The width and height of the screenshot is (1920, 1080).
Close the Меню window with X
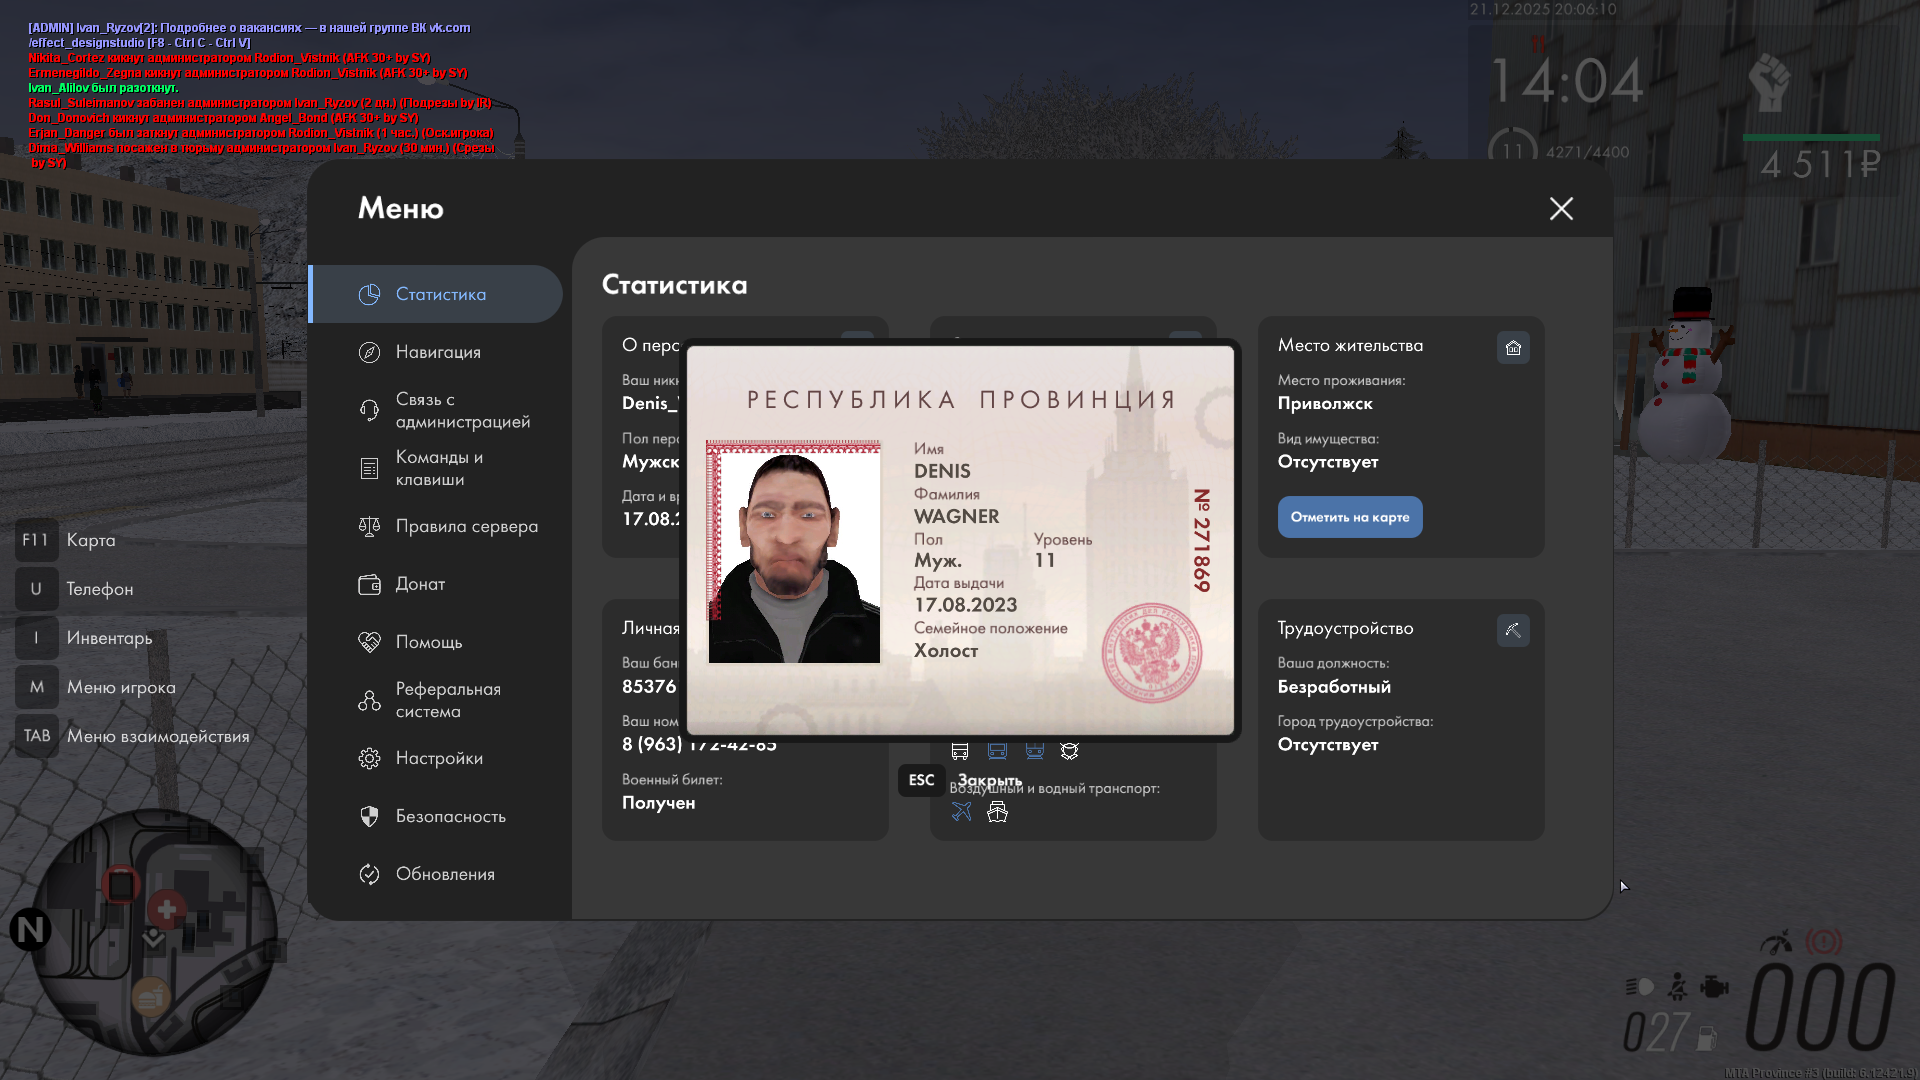[x=1561, y=208]
